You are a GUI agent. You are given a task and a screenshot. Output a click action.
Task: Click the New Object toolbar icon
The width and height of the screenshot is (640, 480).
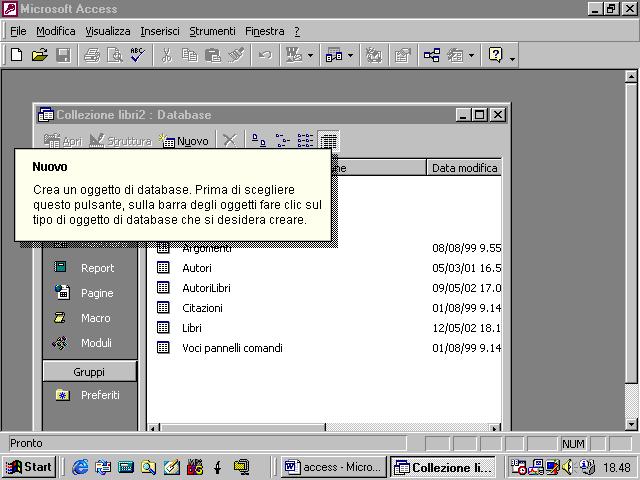[455, 55]
